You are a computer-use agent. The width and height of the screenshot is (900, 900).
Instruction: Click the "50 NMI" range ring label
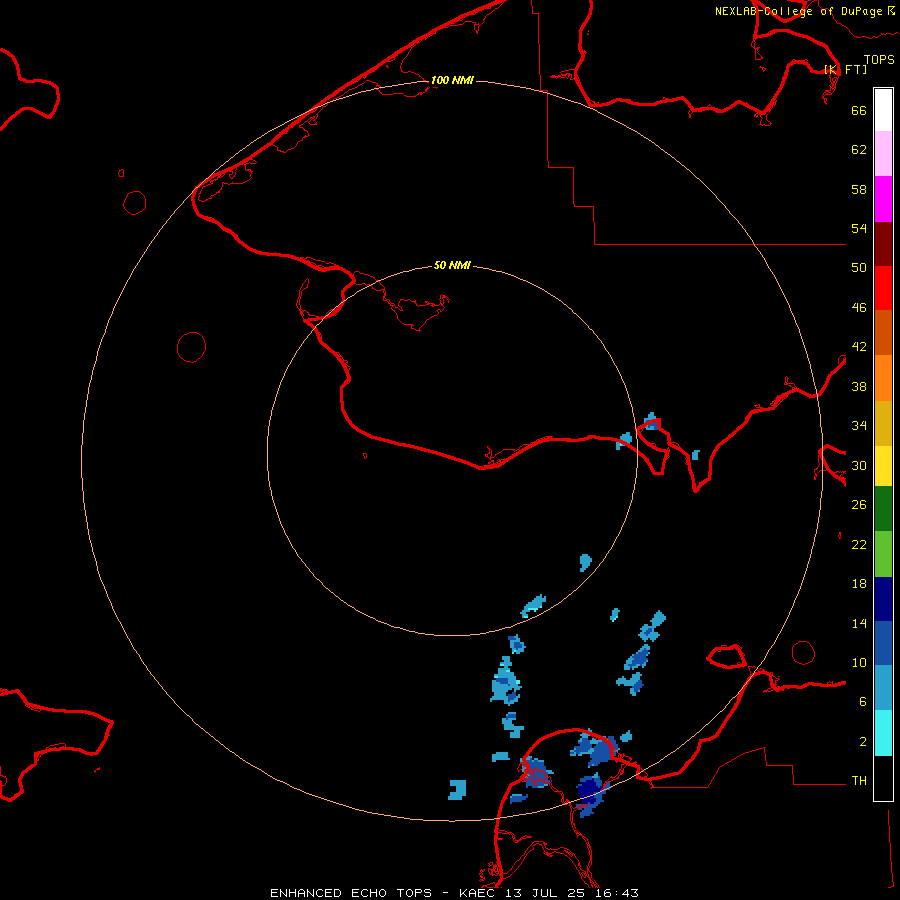[x=452, y=265]
